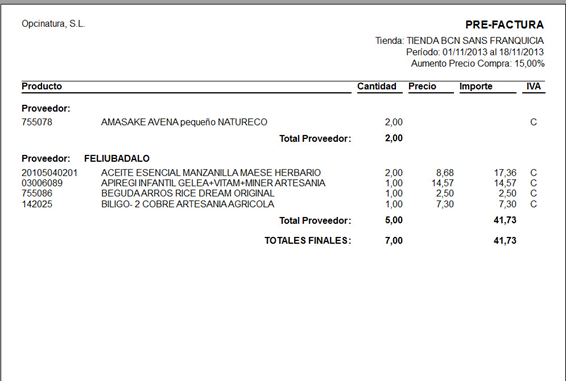Select the PRE-FACTURA title

504,25
